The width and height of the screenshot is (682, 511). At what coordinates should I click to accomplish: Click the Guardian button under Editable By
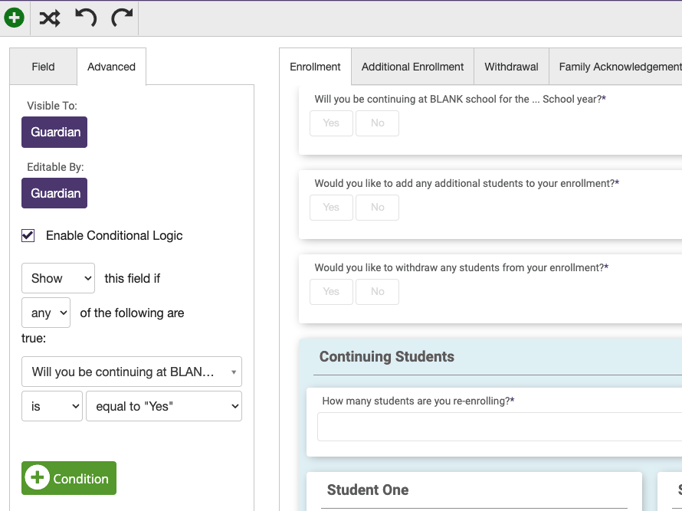click(x=54, y=193)
